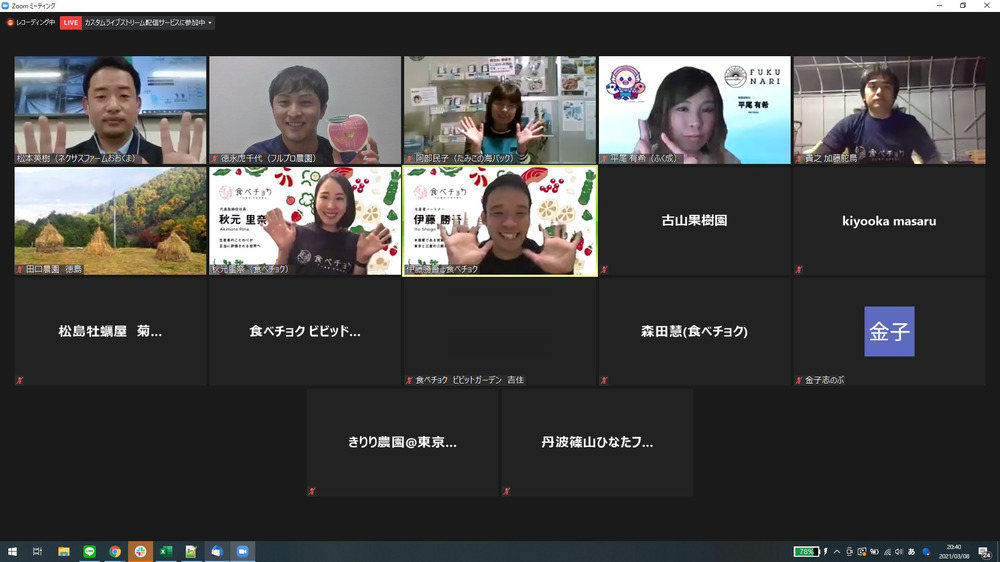
Task: Expand the LIVE custom livestream dropdown arrow
Action: point(210,22)
